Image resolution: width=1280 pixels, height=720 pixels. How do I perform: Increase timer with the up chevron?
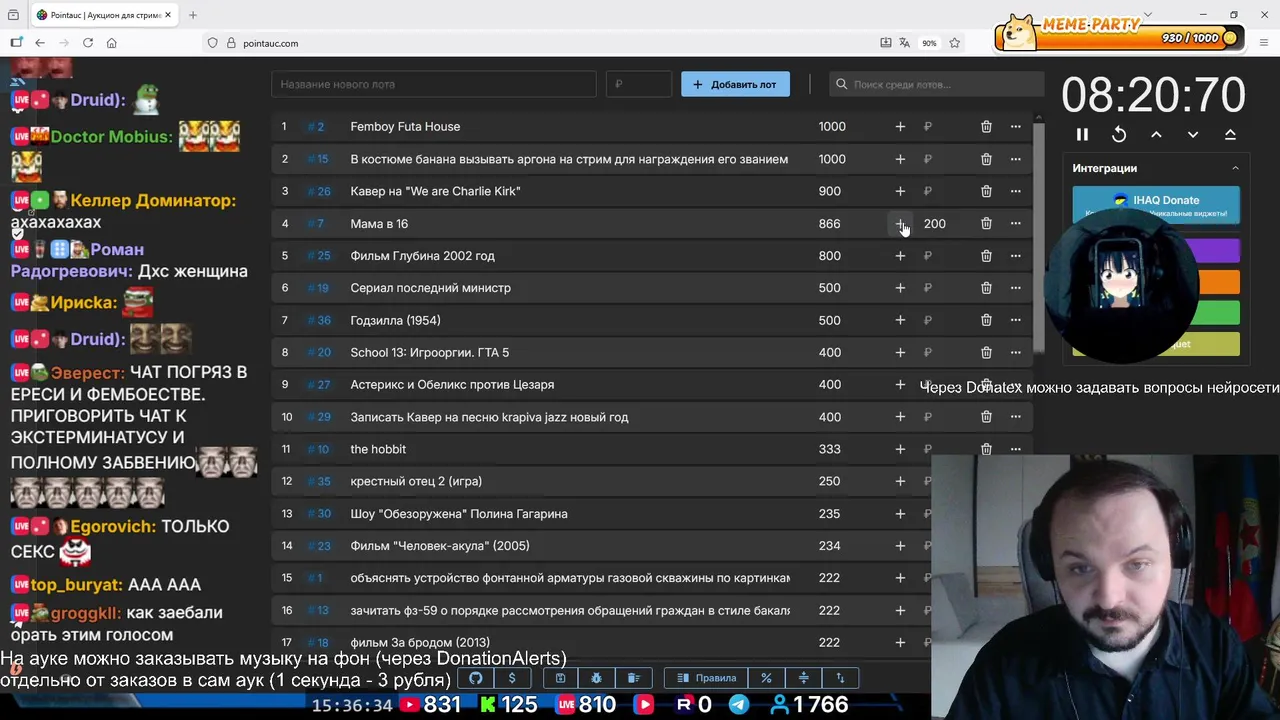1156,134
